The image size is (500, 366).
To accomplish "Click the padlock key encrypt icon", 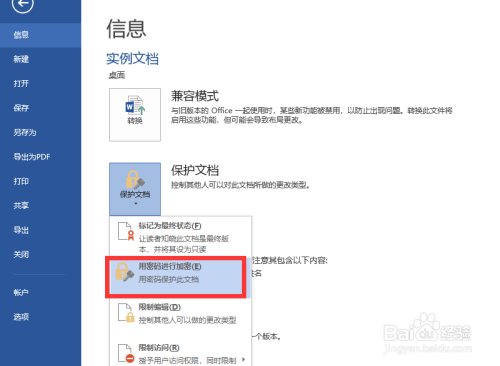I will click(124, 271).
